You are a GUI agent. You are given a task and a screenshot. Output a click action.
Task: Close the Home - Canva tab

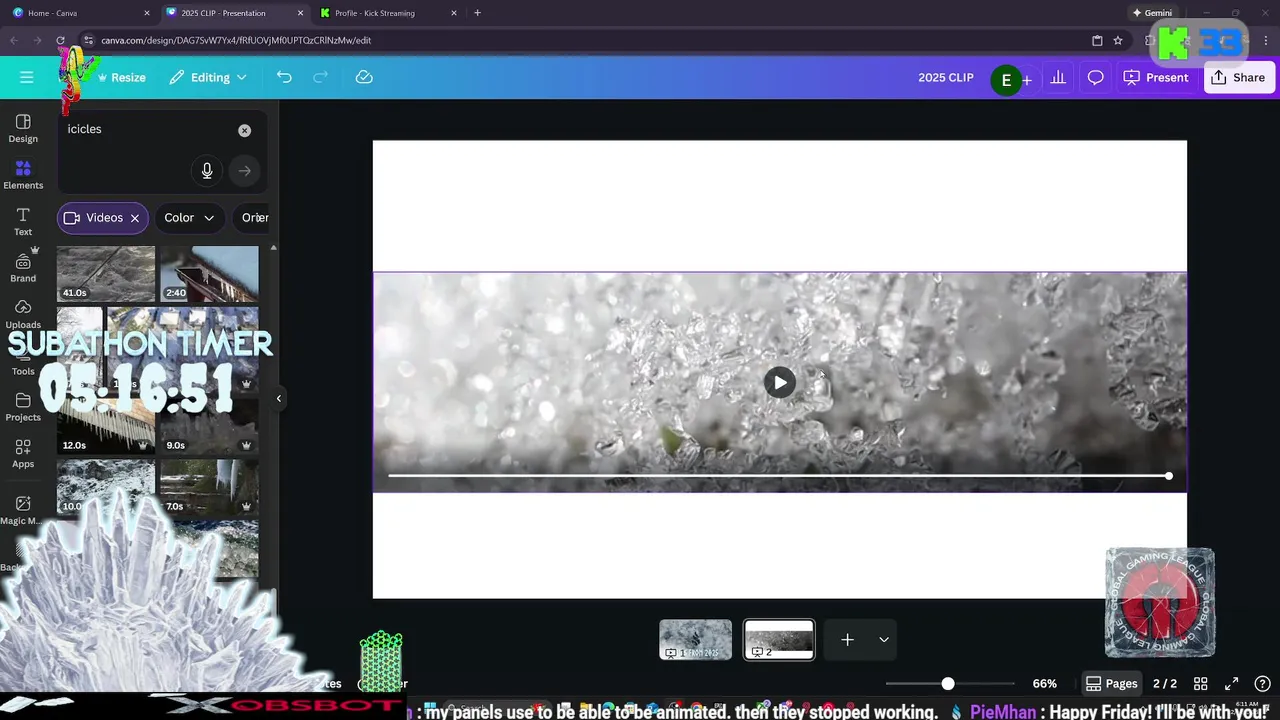click(x=147, y=13)
